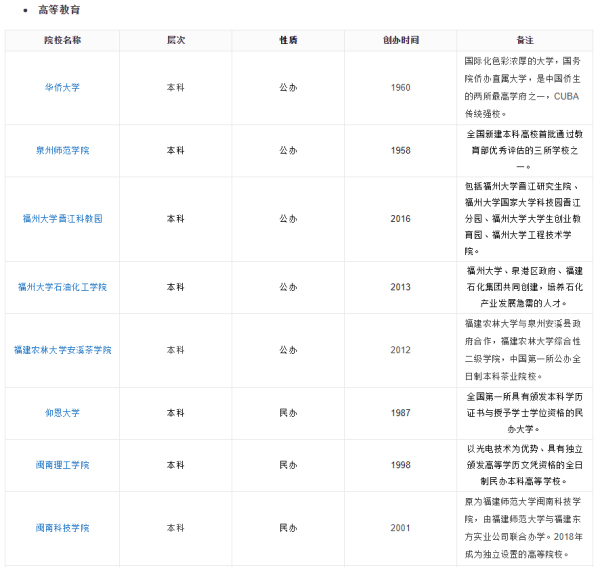Click the 高等教育 section heading
The image size is (600, 567).
[x=59, y=10]
